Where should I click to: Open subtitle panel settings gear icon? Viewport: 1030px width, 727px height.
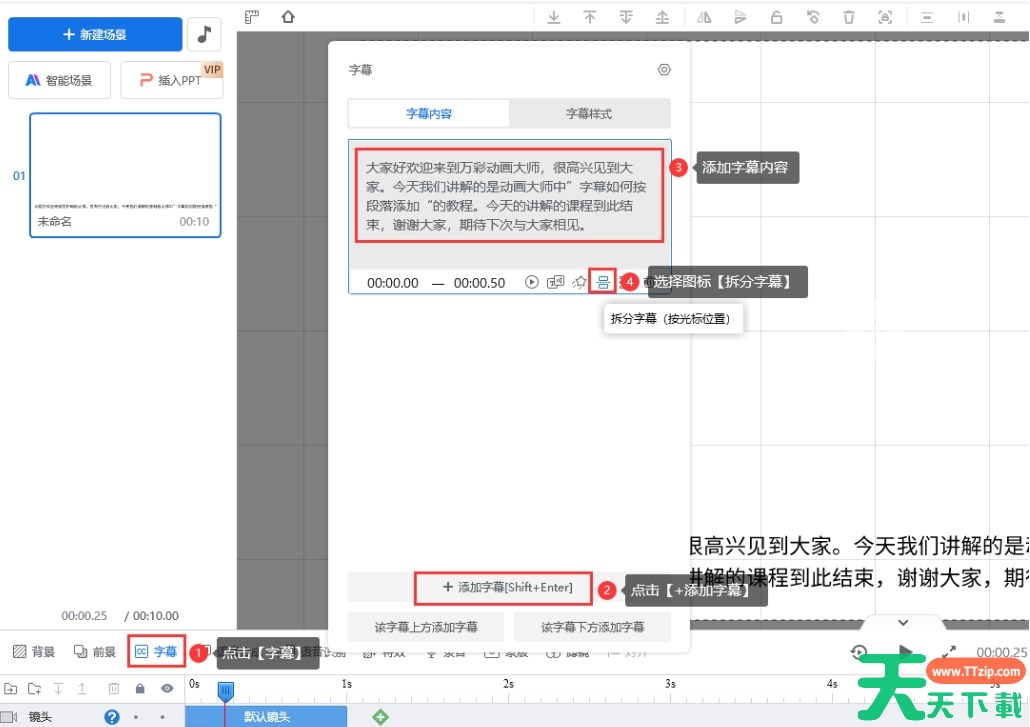coord(664,70)
